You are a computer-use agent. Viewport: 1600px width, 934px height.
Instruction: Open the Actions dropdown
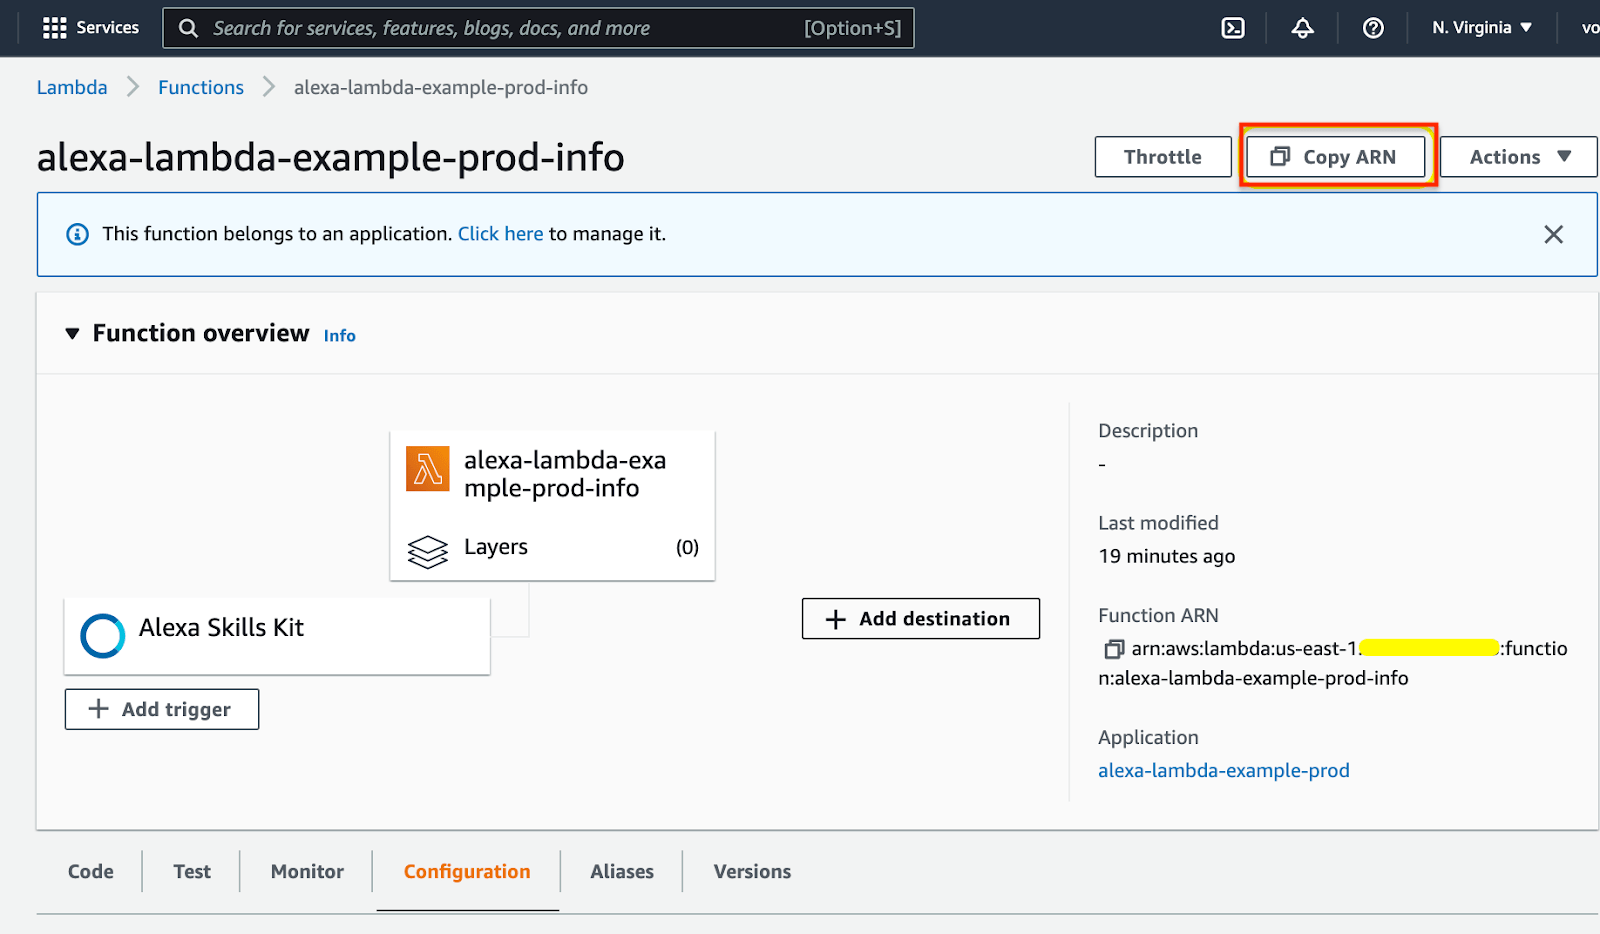(1518, 157)
